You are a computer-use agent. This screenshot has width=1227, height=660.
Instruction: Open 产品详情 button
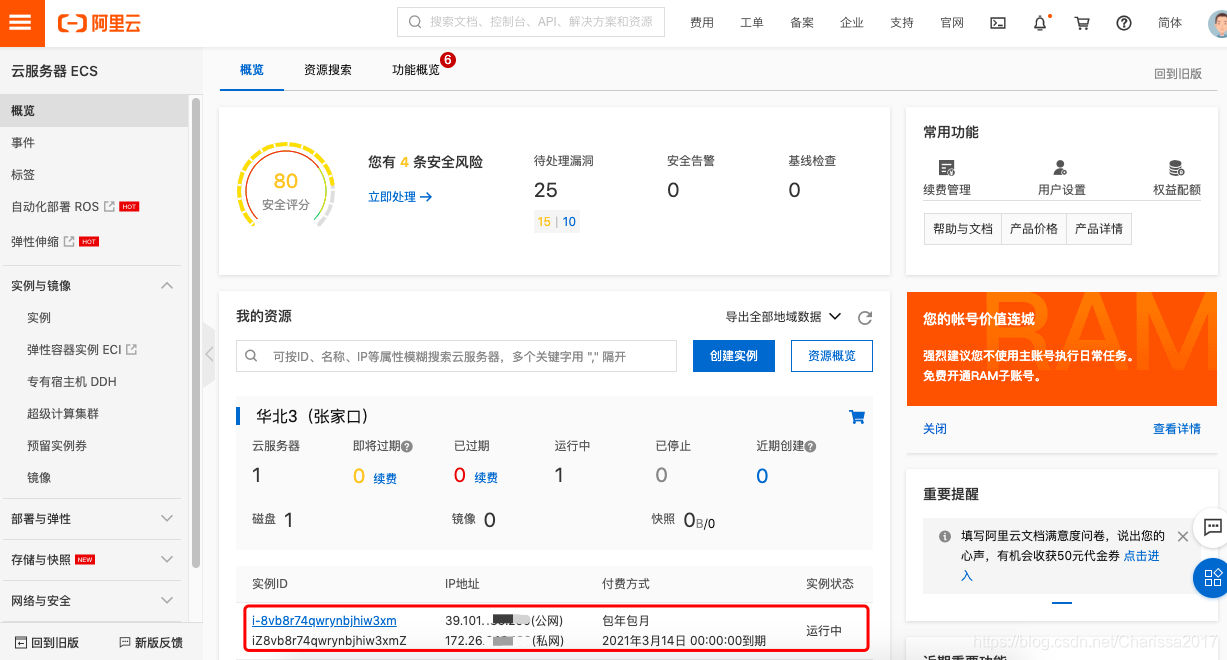tap(1099, 229)
